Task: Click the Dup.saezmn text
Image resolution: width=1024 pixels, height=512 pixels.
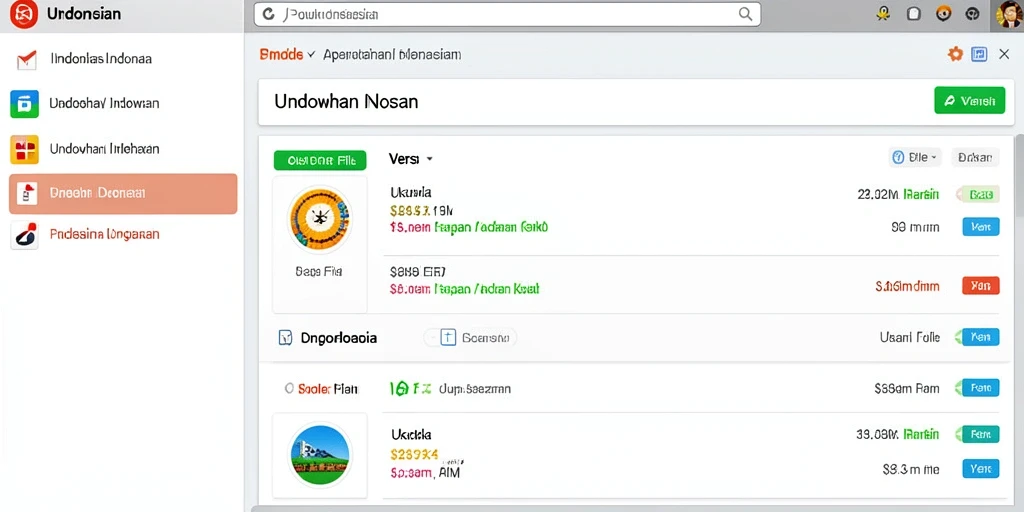Action: pos(475,389)
